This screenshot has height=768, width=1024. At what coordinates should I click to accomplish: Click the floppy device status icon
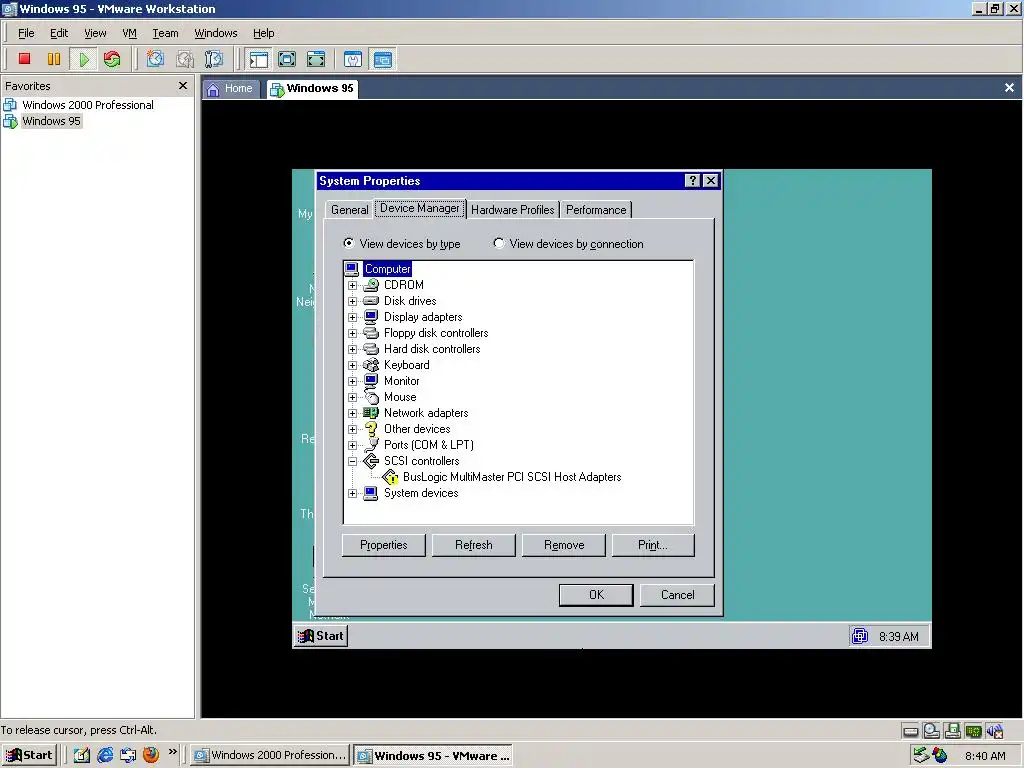click(x=953, y=731)
